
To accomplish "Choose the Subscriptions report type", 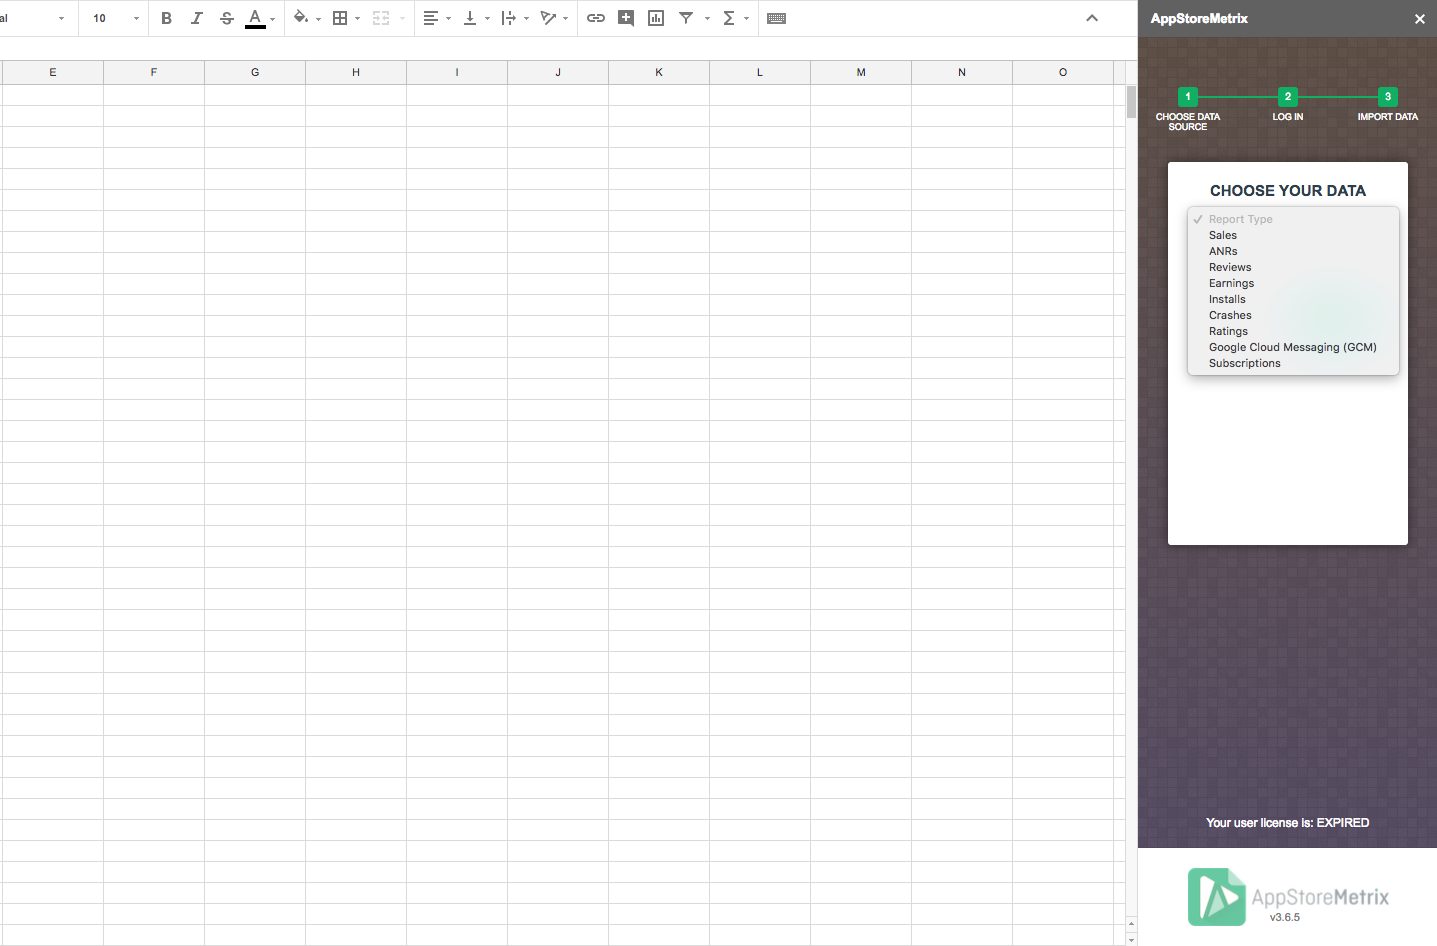I will tap(1293, 363).
